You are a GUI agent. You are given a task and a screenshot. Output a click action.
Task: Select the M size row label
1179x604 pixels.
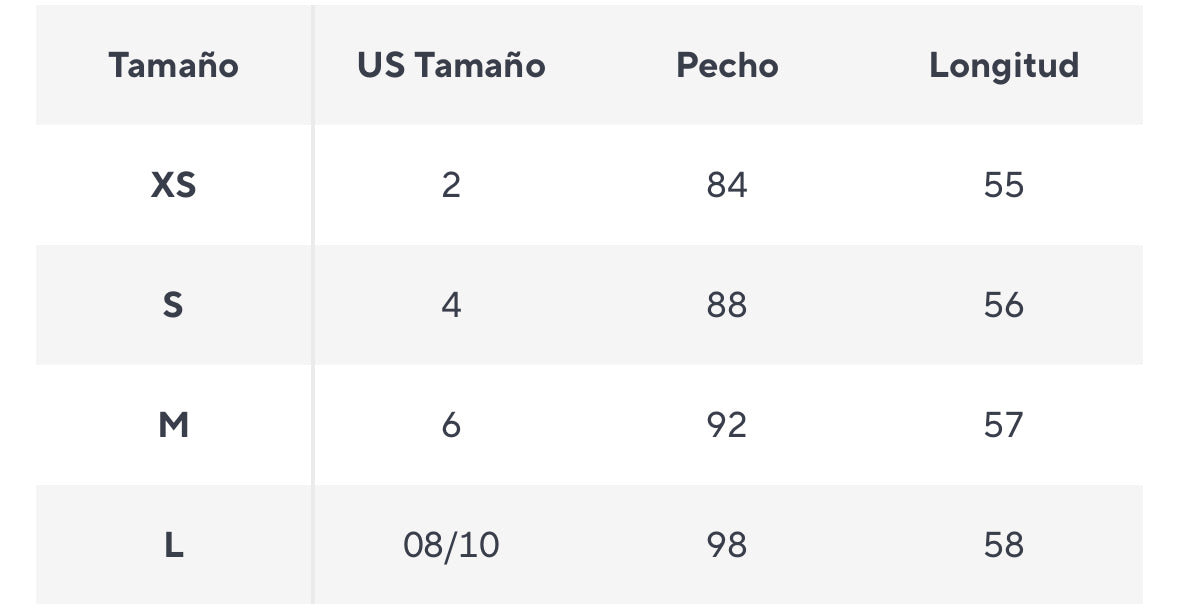[173, 425]
